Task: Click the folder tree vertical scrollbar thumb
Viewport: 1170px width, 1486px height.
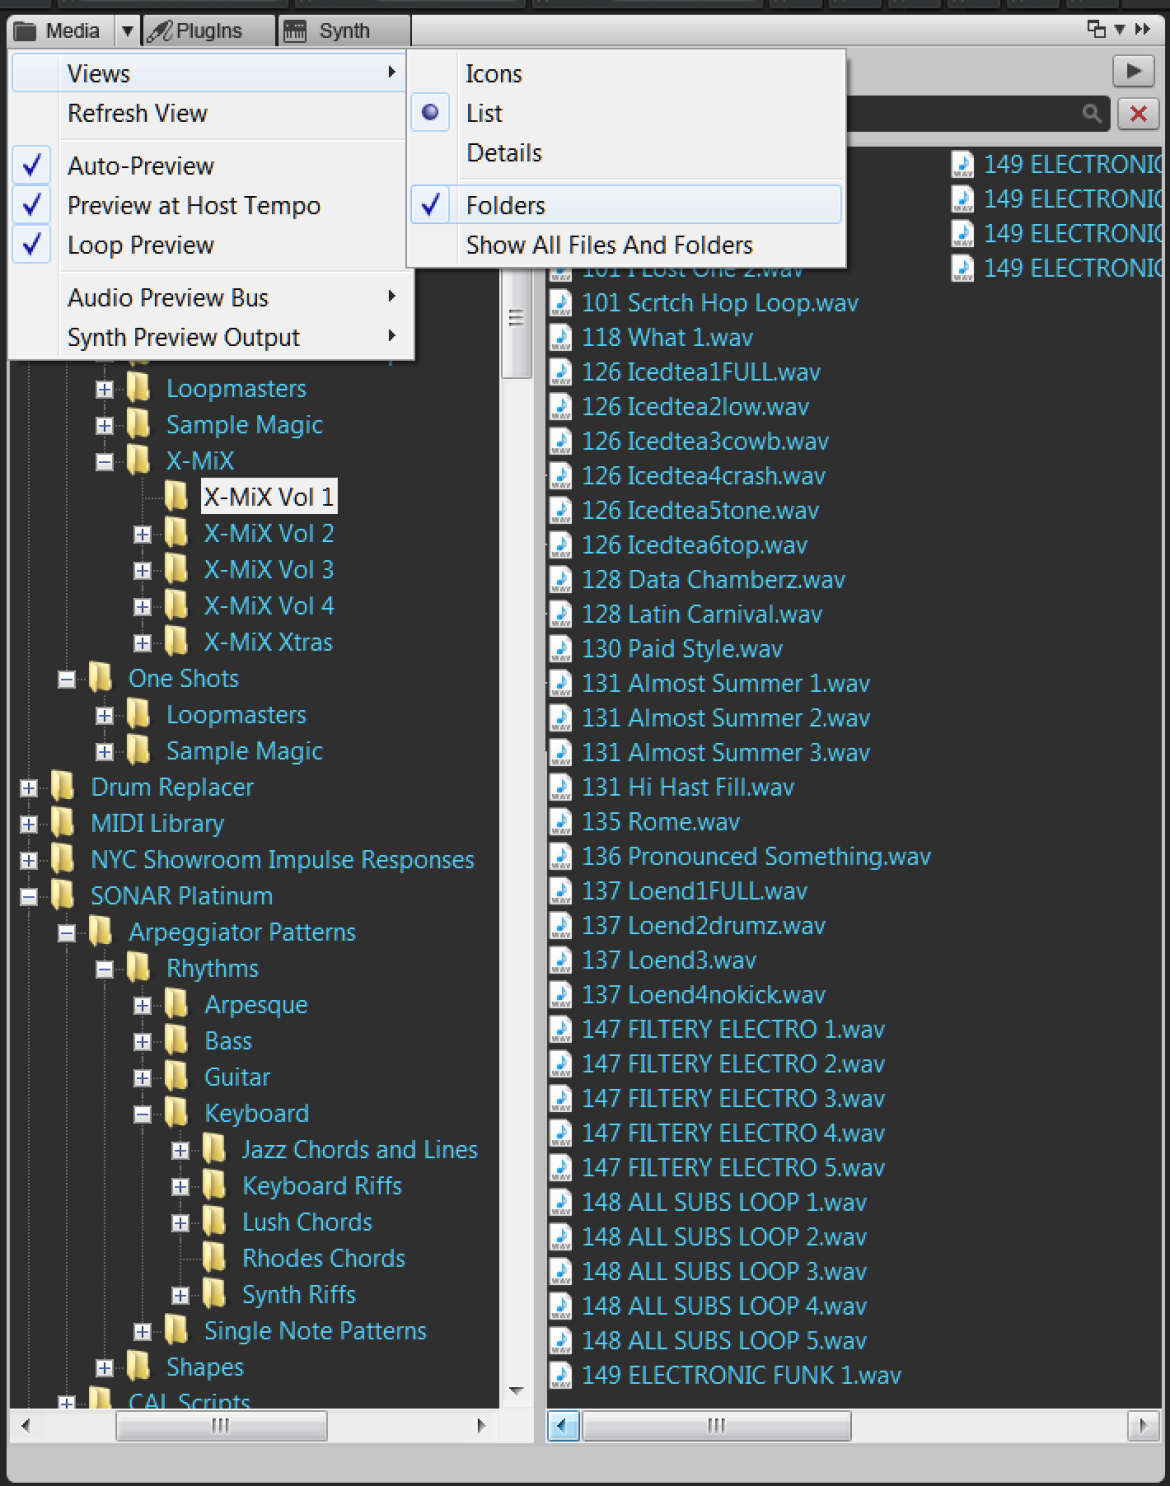Action: coord(516,319)
